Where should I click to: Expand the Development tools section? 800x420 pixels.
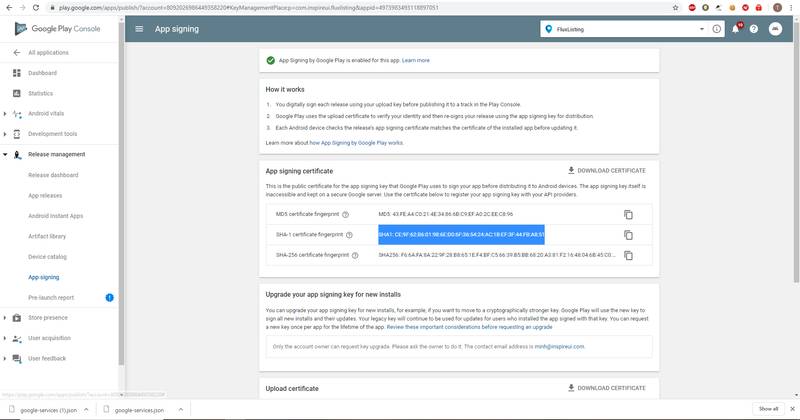[x=5, y=134]
